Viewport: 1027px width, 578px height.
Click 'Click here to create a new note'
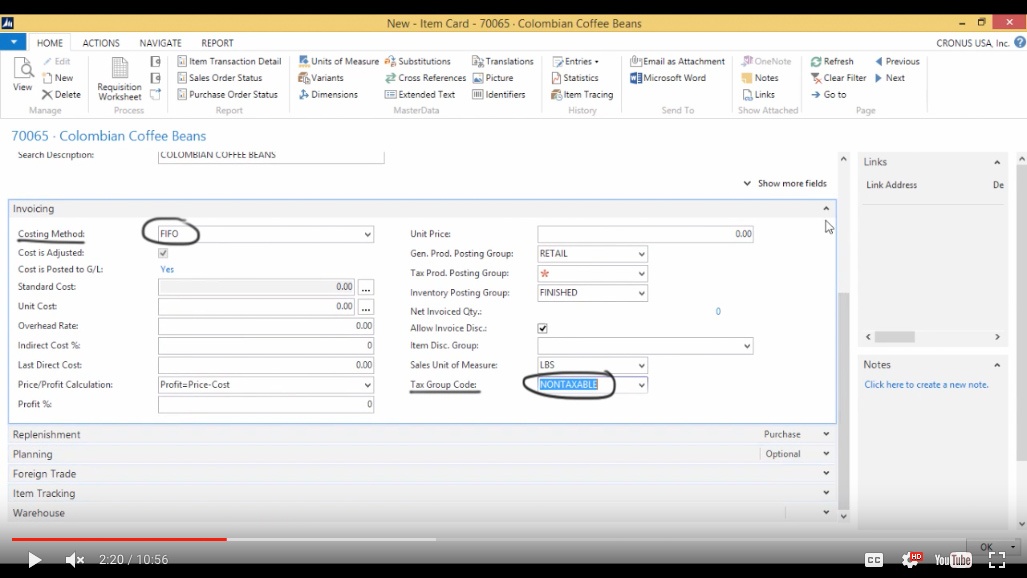(926, 385)
